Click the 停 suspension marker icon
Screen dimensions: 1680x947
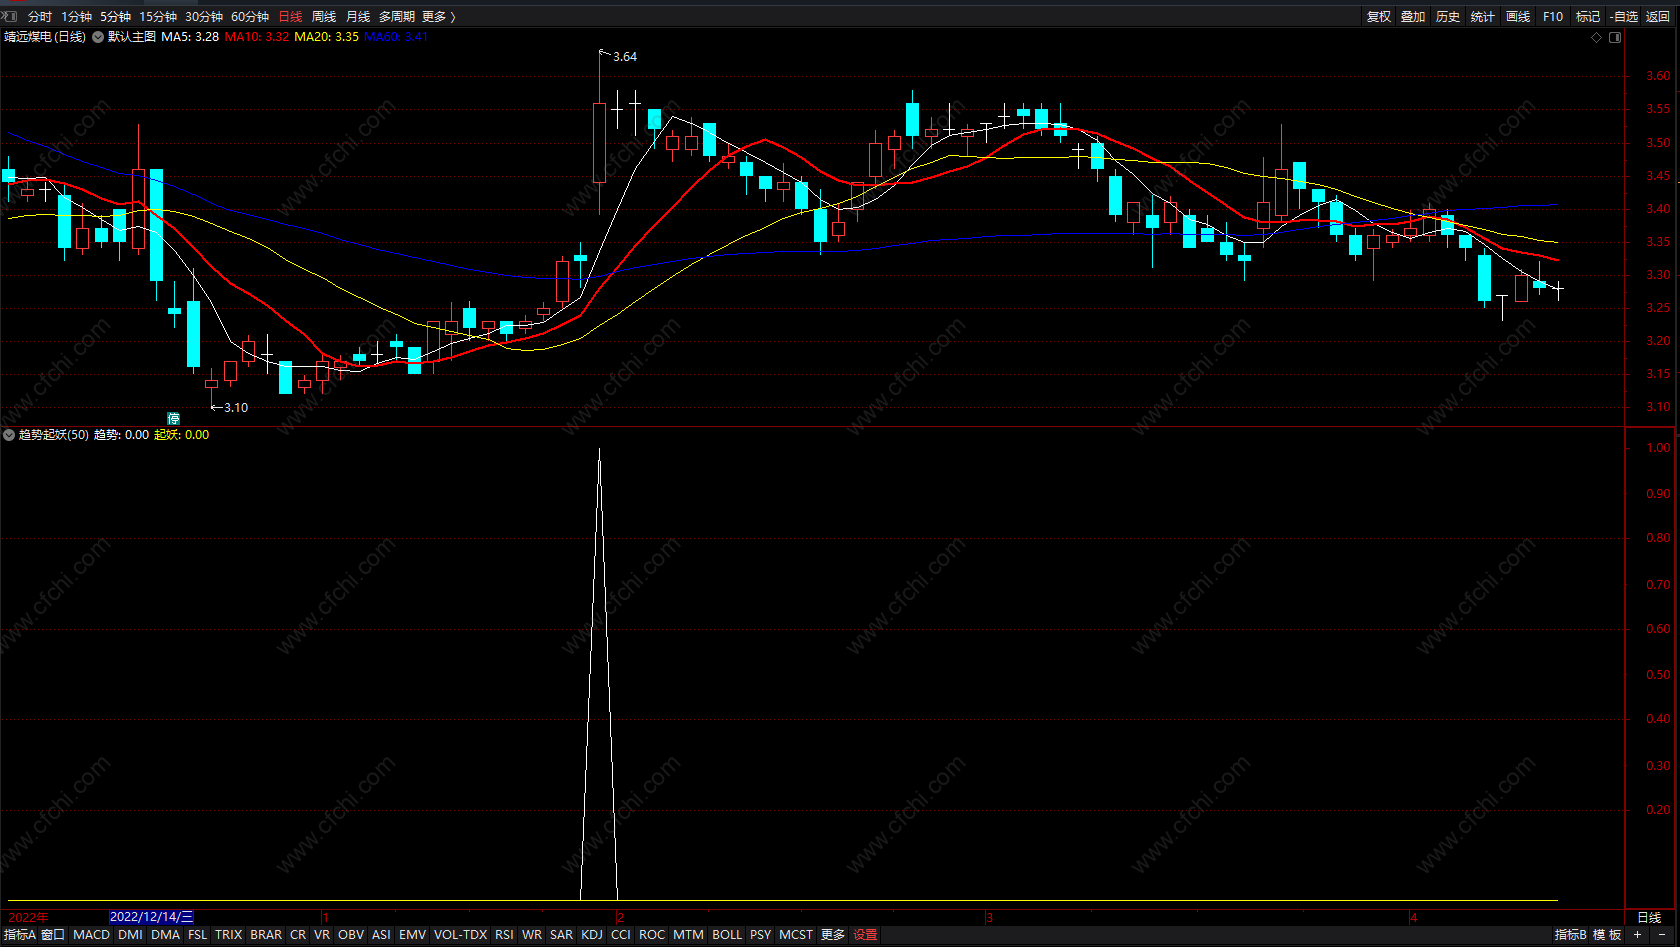tap(173, 418)
